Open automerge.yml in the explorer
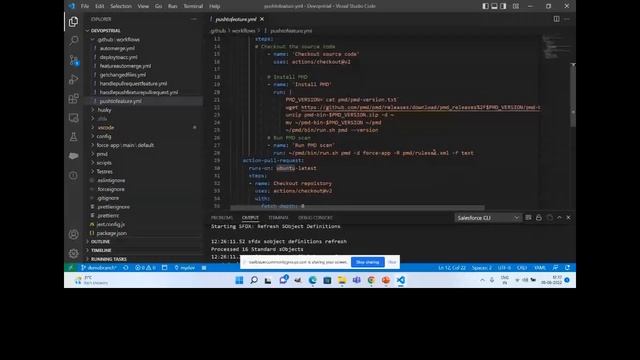640x360 pixels. click(x=117, y=48)
